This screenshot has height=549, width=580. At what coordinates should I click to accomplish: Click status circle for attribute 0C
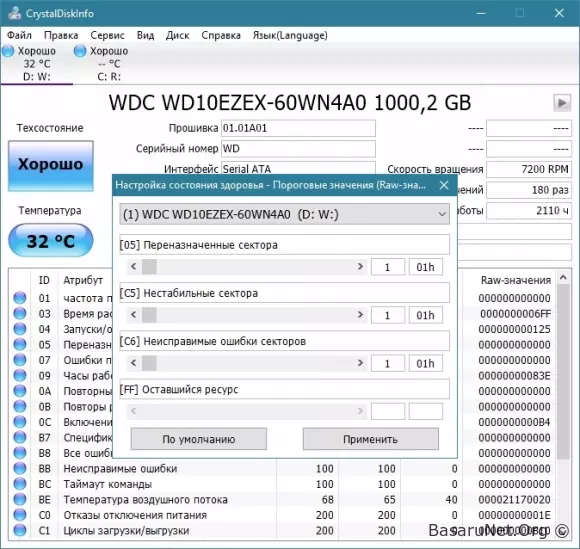coord(20,422)
